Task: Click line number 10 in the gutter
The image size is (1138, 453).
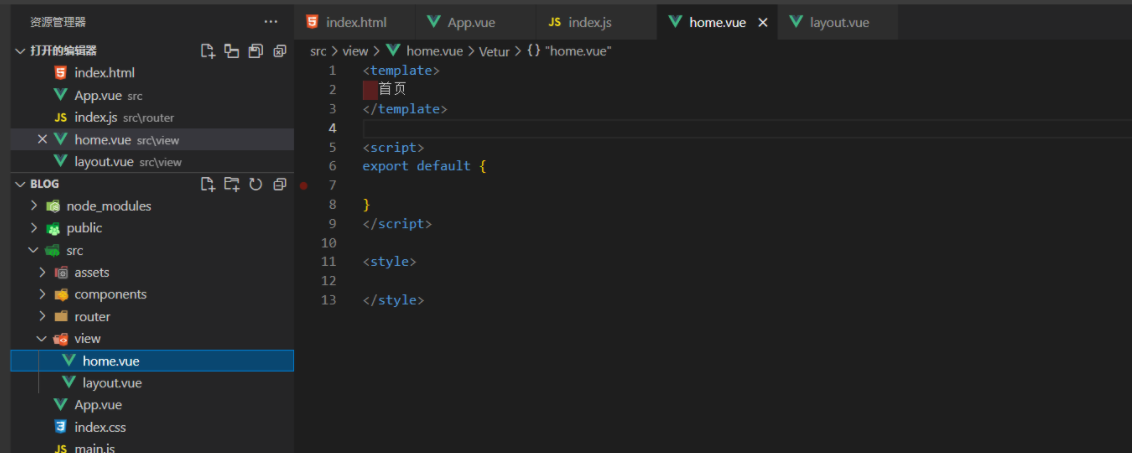Action: pyautogui.click(x=328, y=242)
